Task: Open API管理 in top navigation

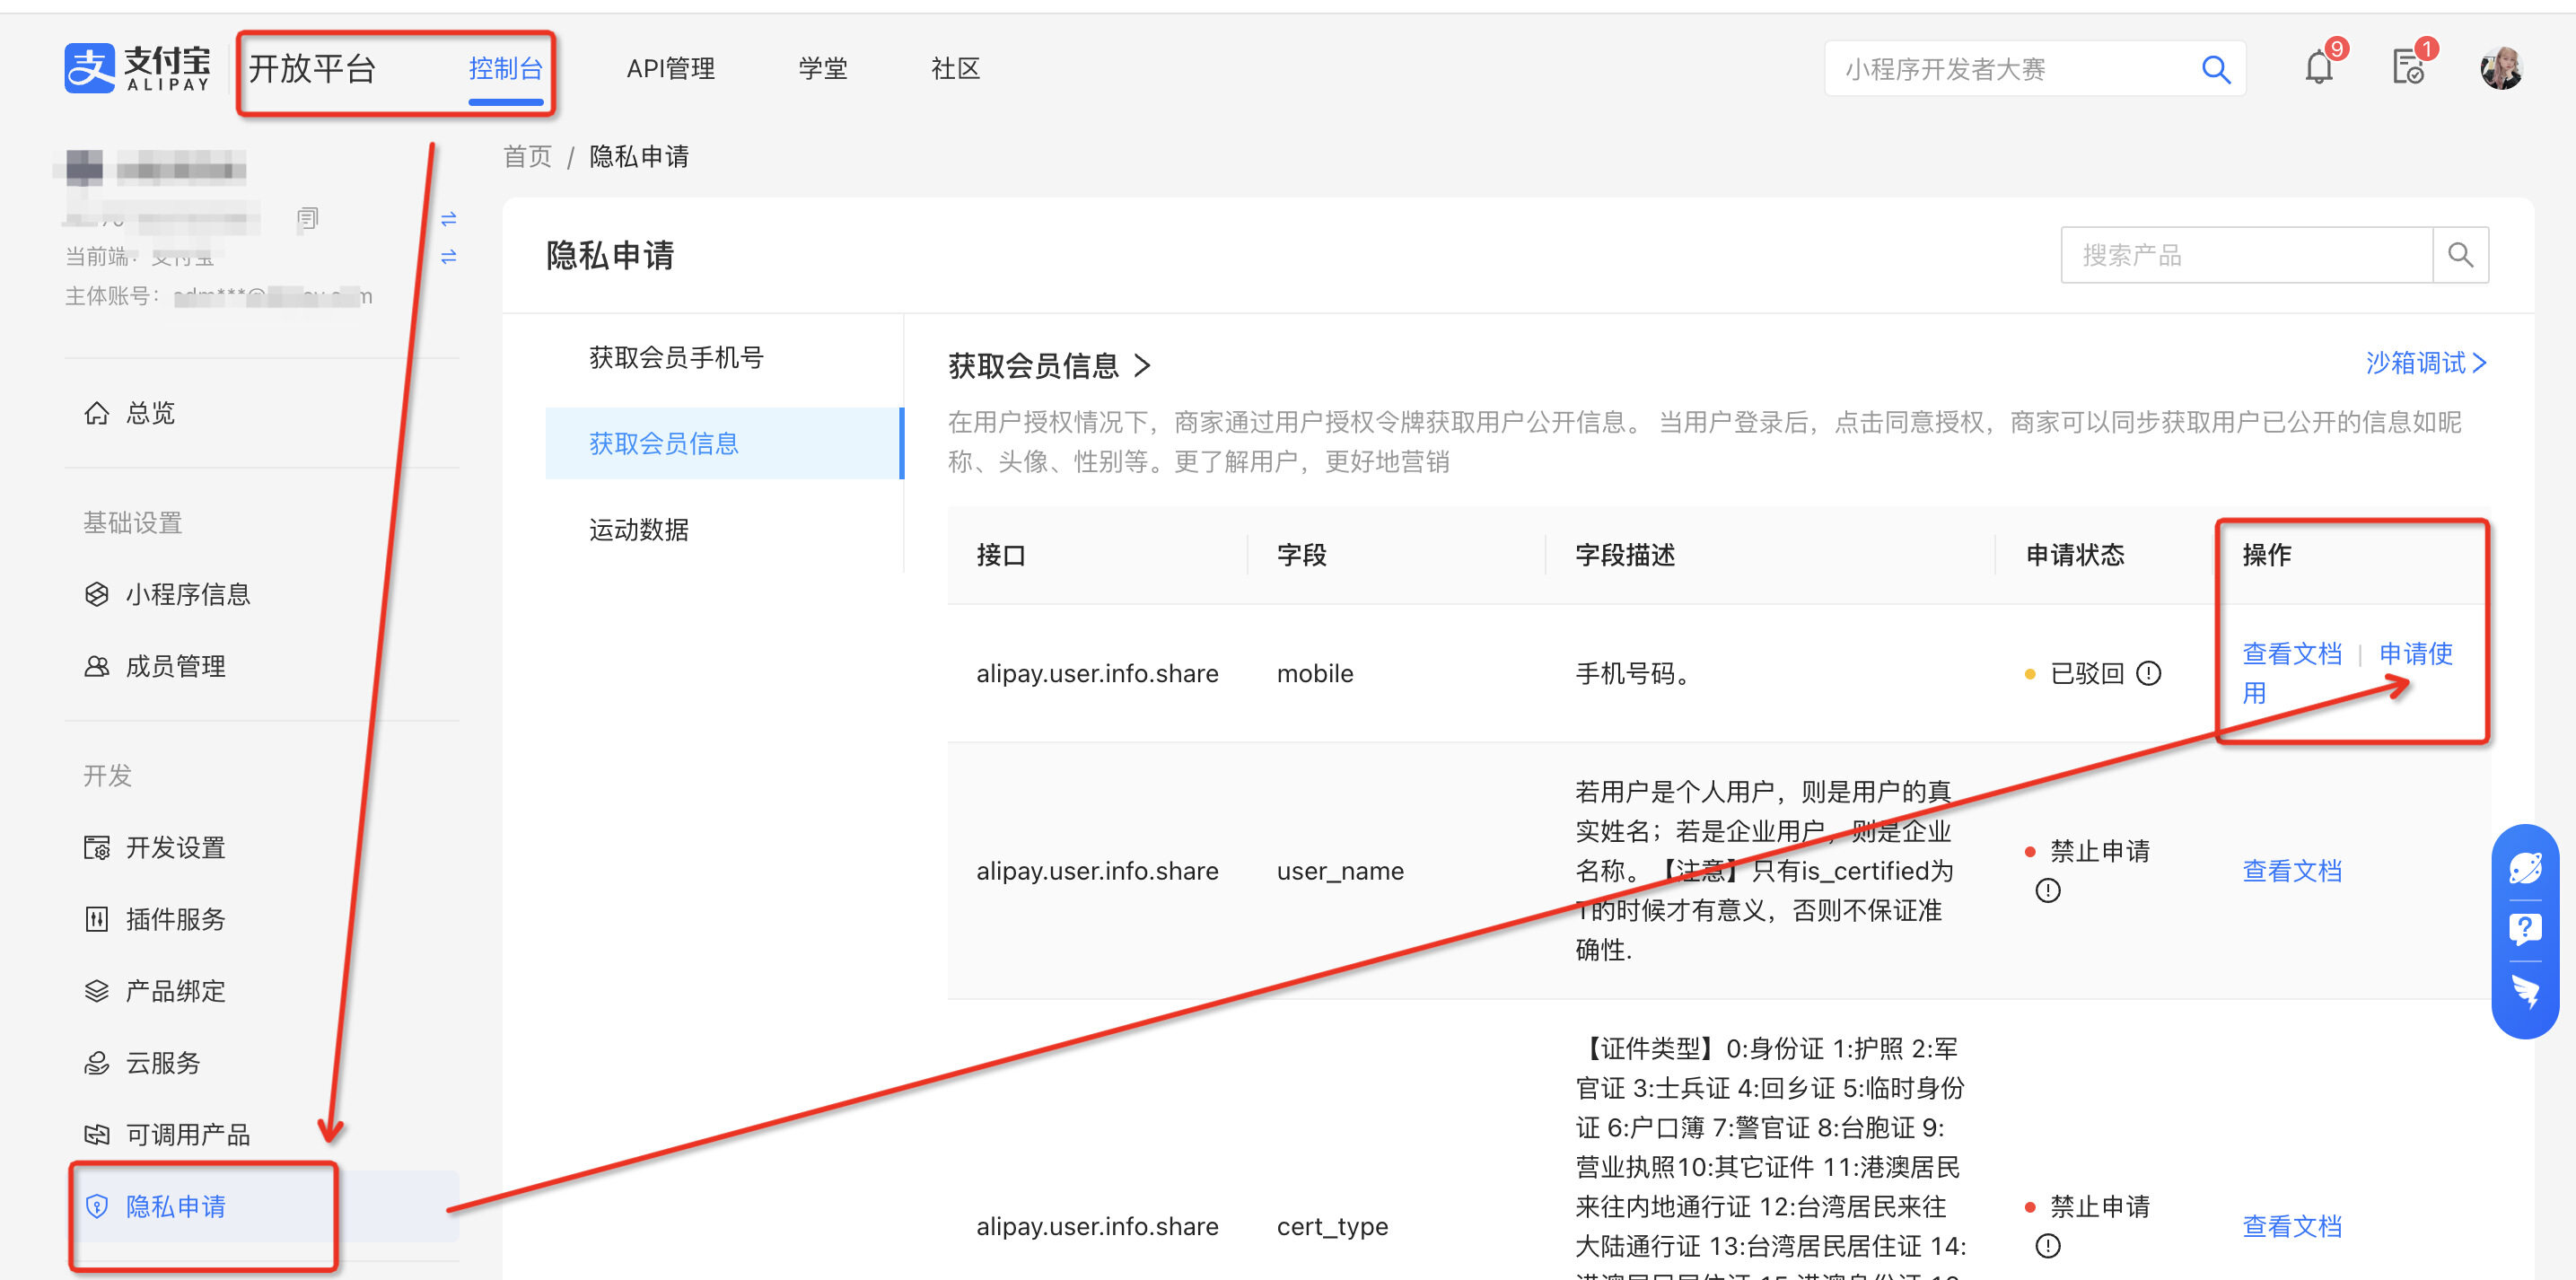Action: click(x=670, y=69)
